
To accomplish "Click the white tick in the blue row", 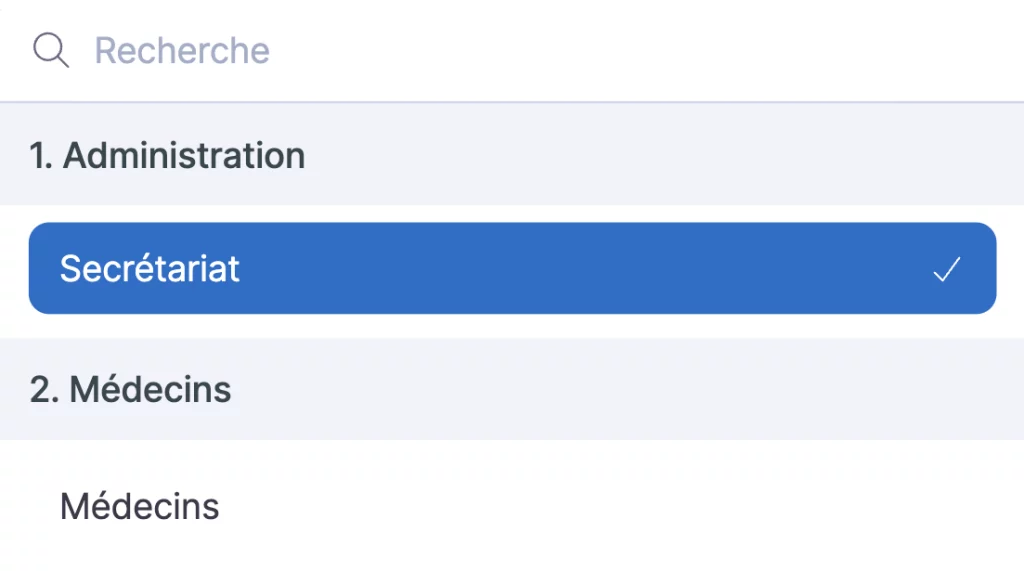I will [x=946, y=269].
